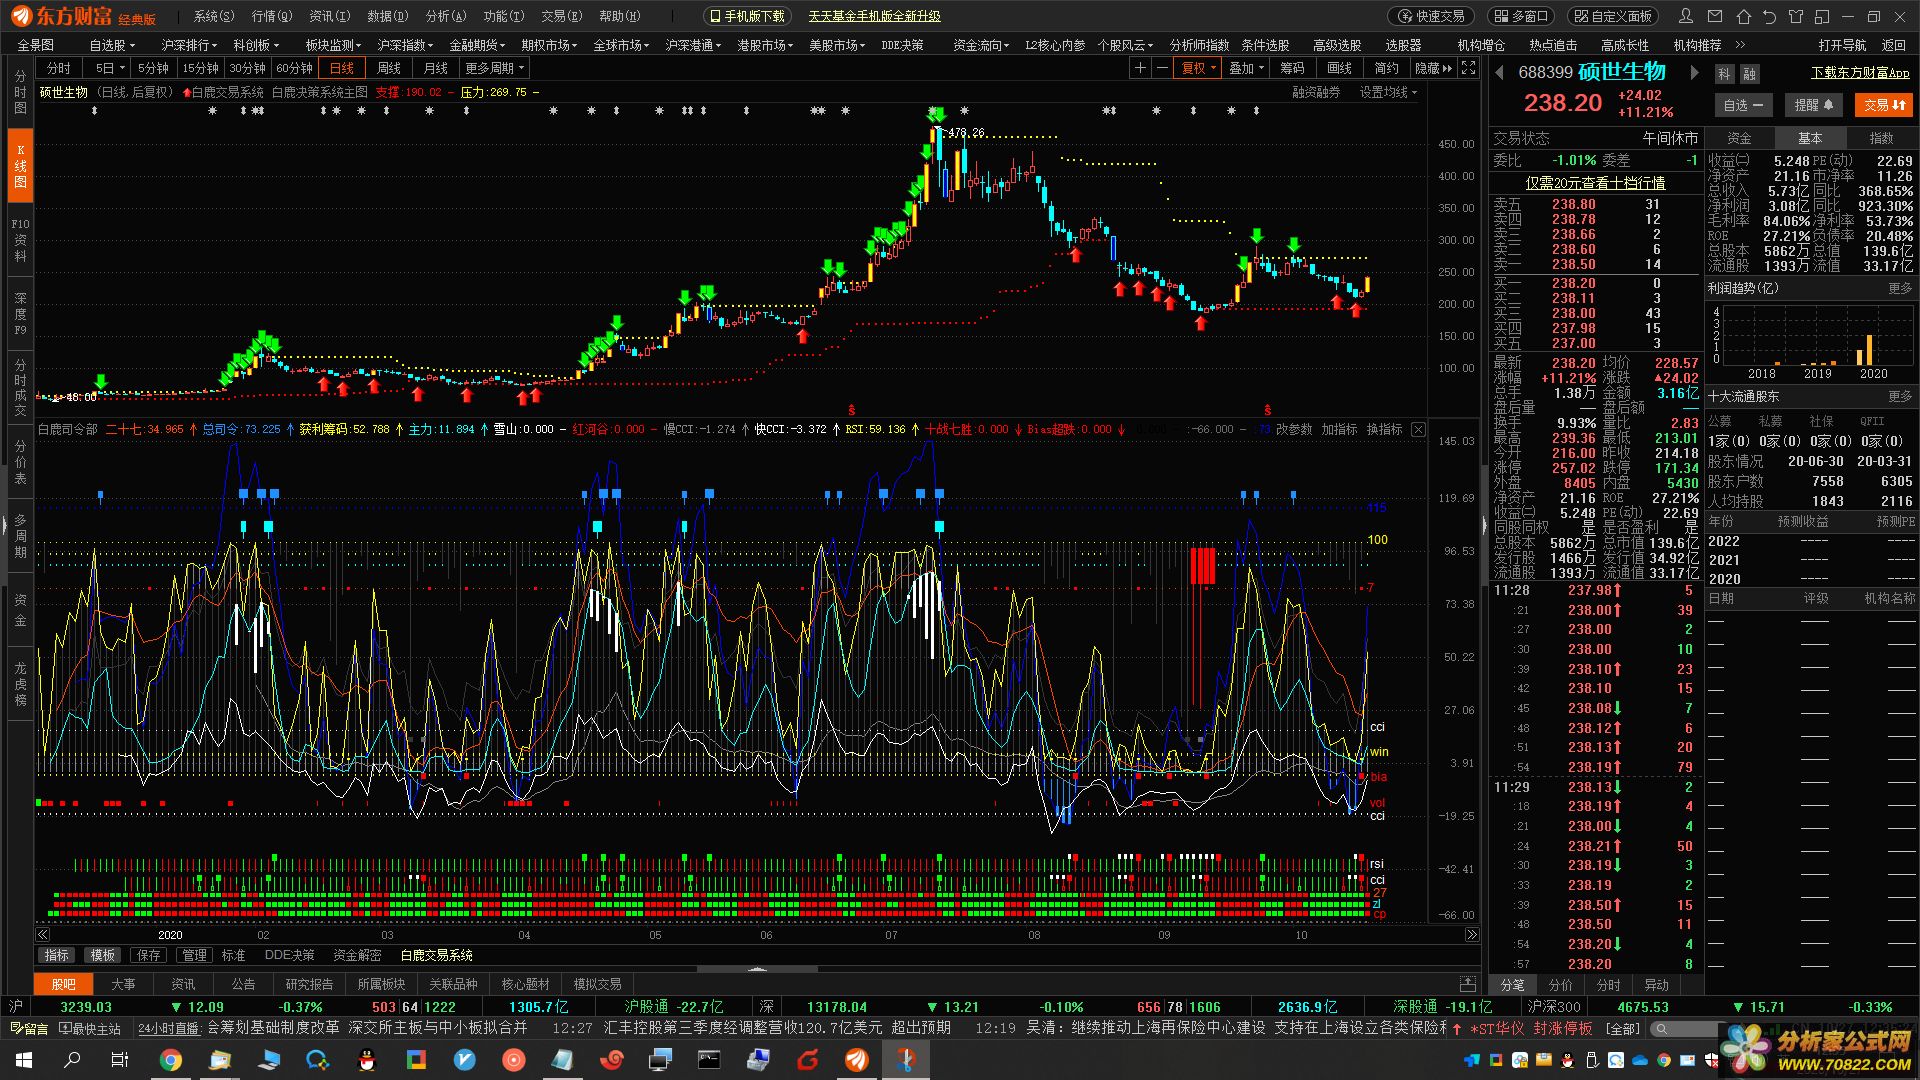Close the 白鹿司令部 indicator panel

[x=1418, y=429]
